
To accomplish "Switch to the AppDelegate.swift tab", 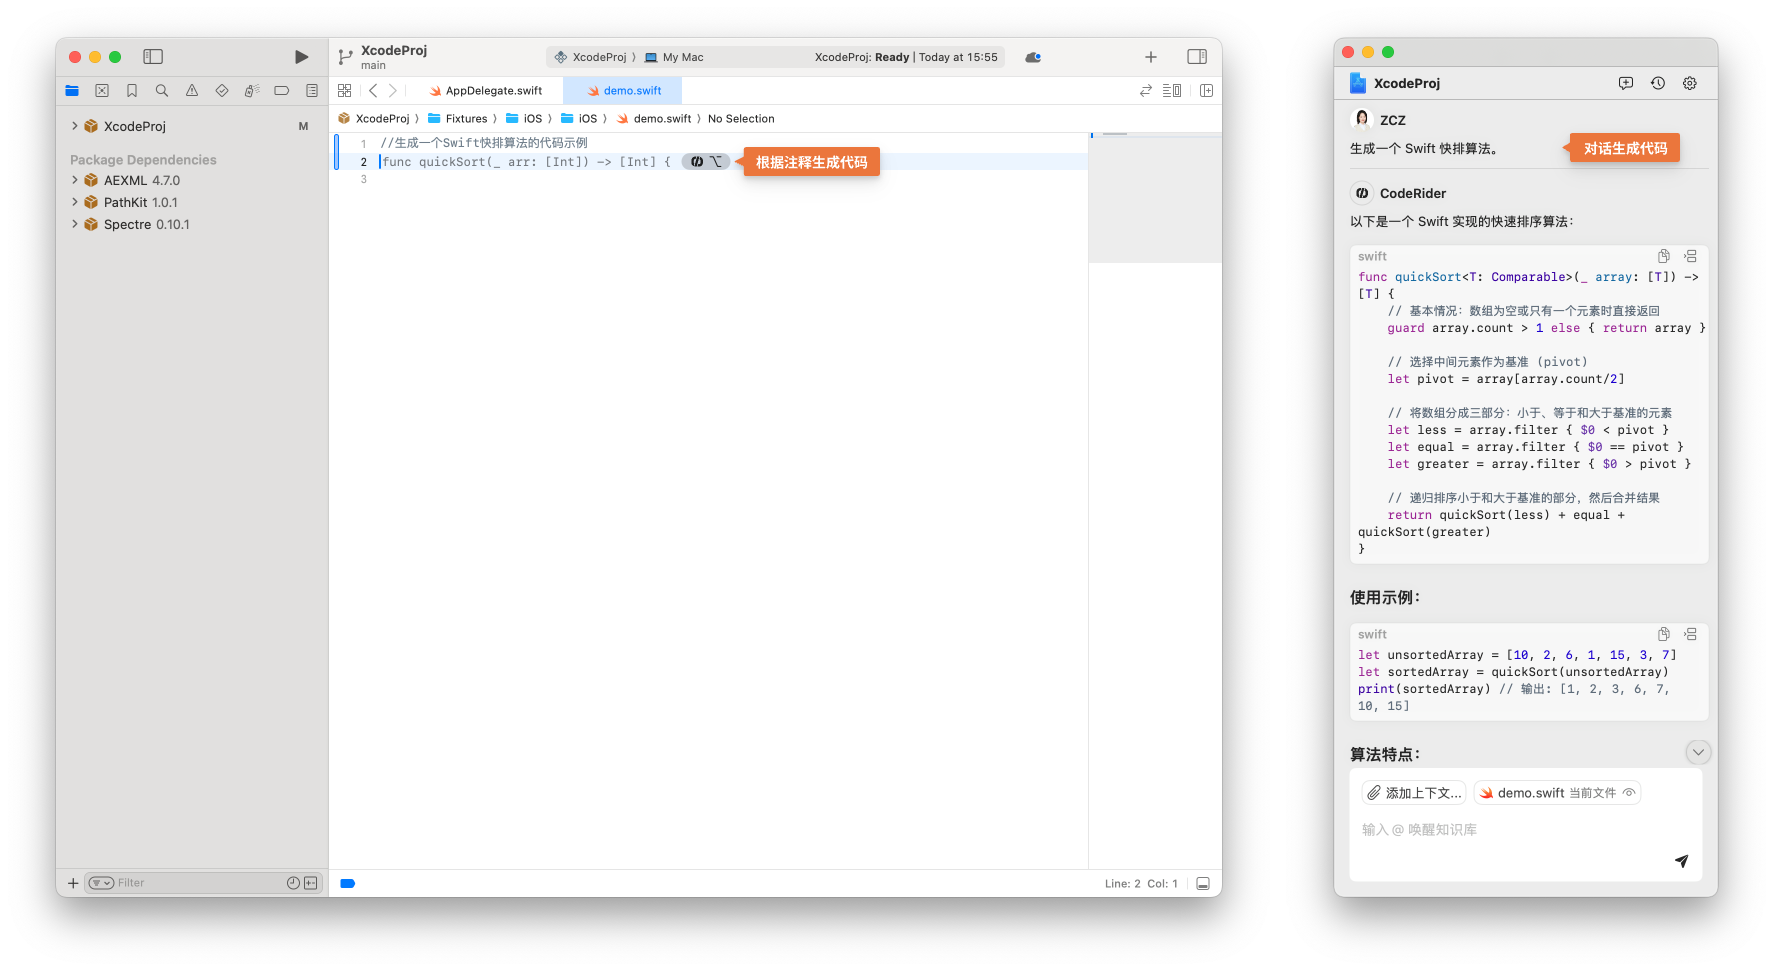I will click(486, 91).
